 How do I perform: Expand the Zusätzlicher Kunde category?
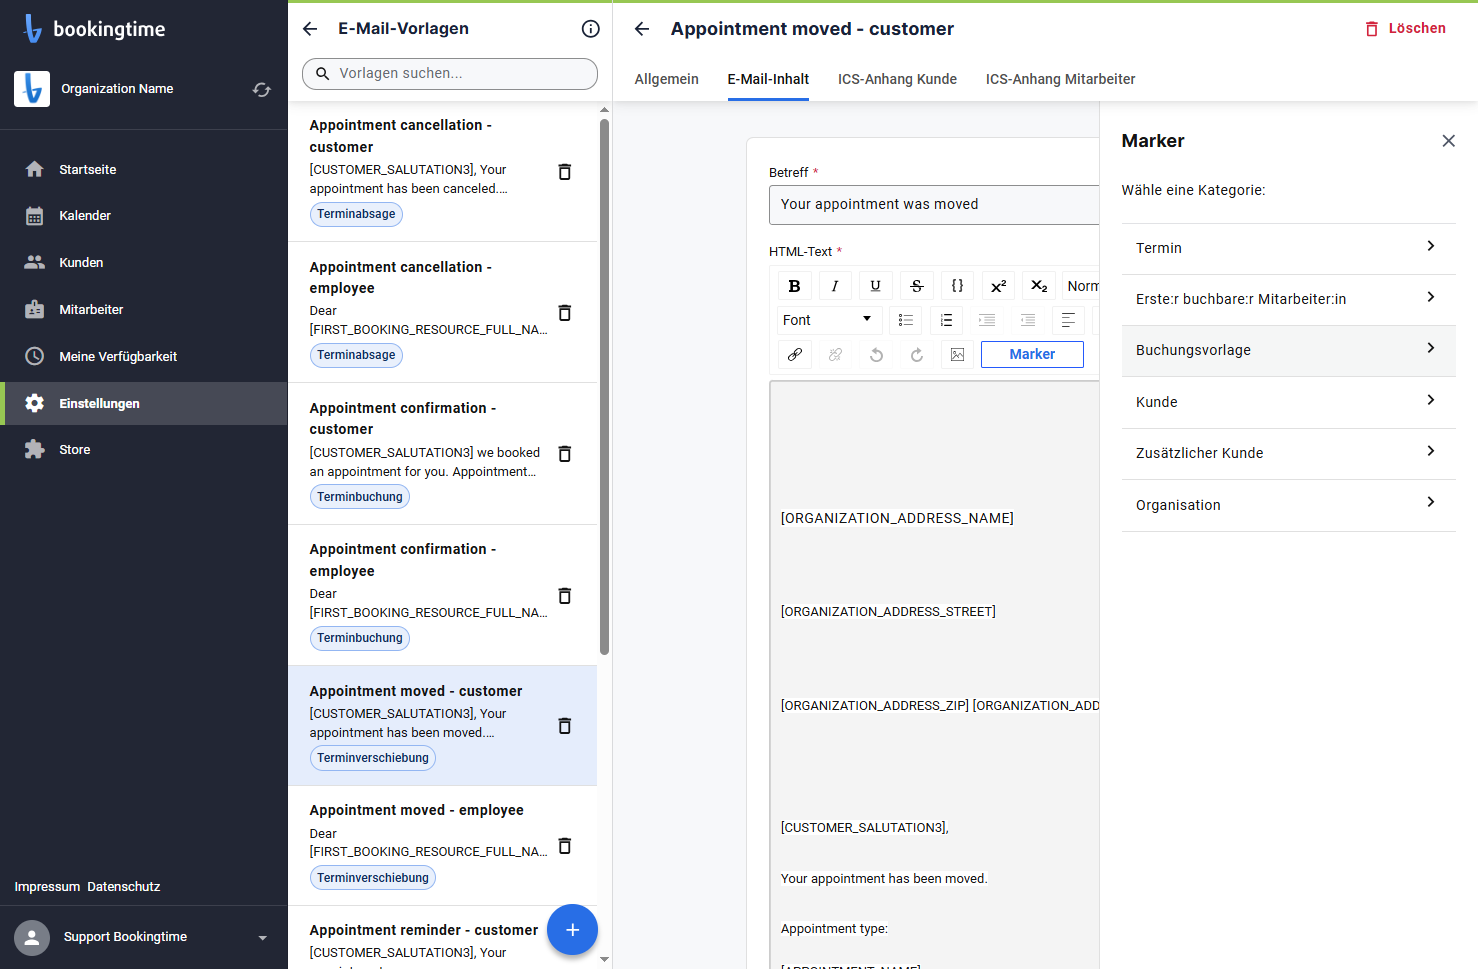click(x=1288, y=453)
